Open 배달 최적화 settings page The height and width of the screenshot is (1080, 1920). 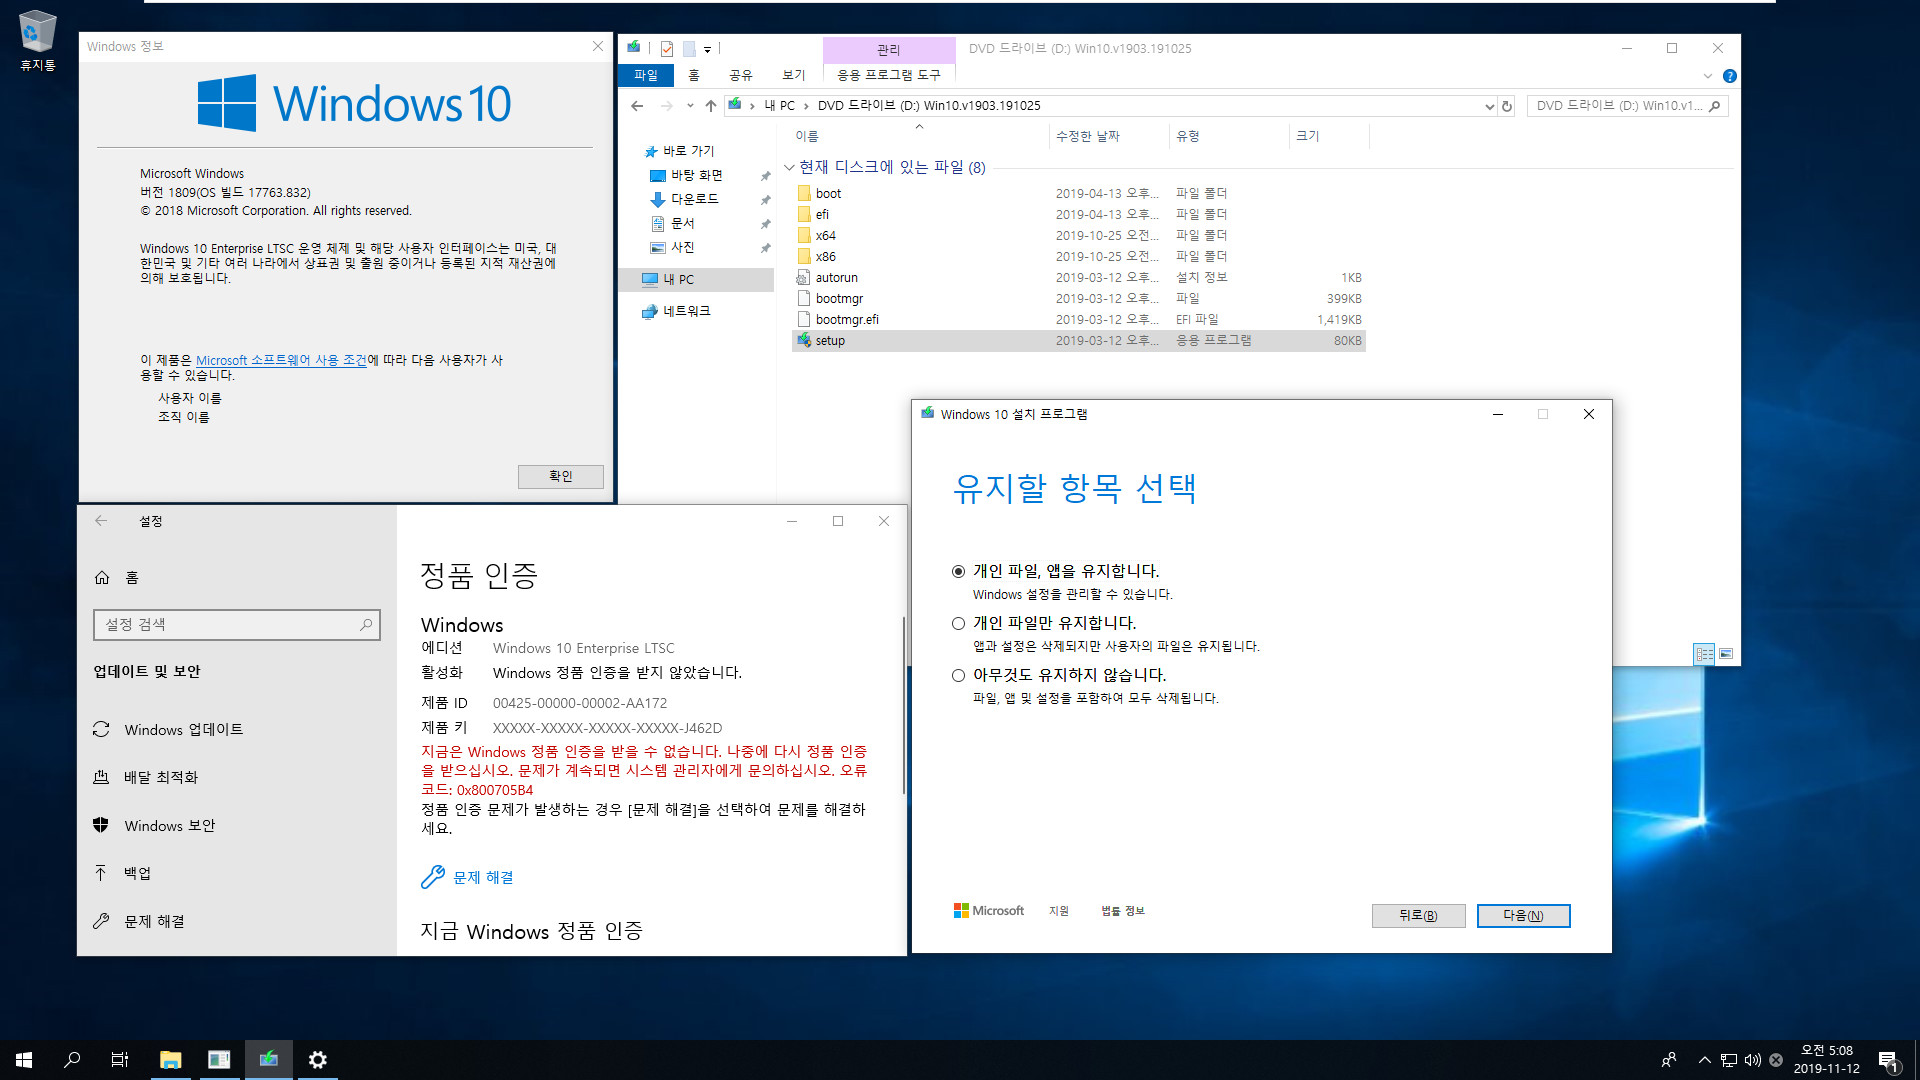tap(160, 778)
